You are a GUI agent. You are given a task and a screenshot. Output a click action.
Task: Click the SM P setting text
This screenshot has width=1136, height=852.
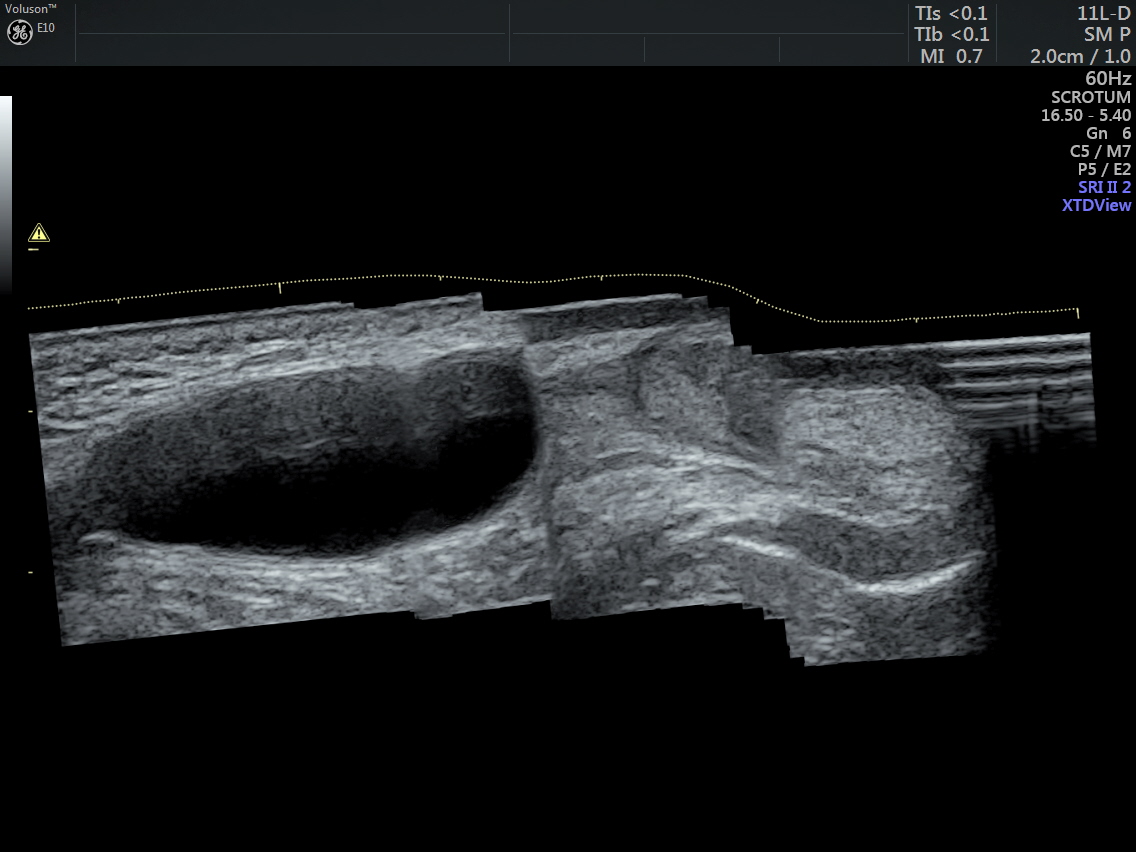1107,34
